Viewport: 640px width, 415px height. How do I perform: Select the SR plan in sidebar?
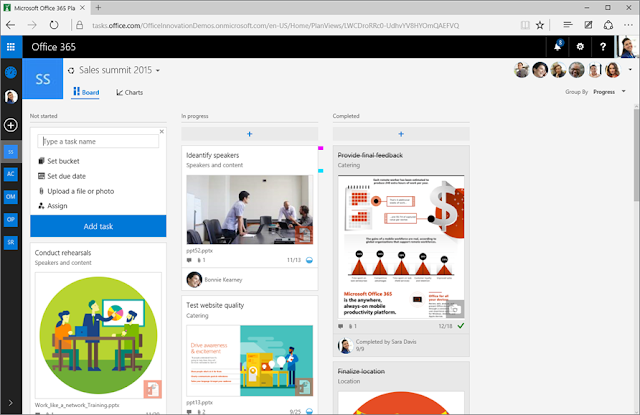[x=11, y=242]
